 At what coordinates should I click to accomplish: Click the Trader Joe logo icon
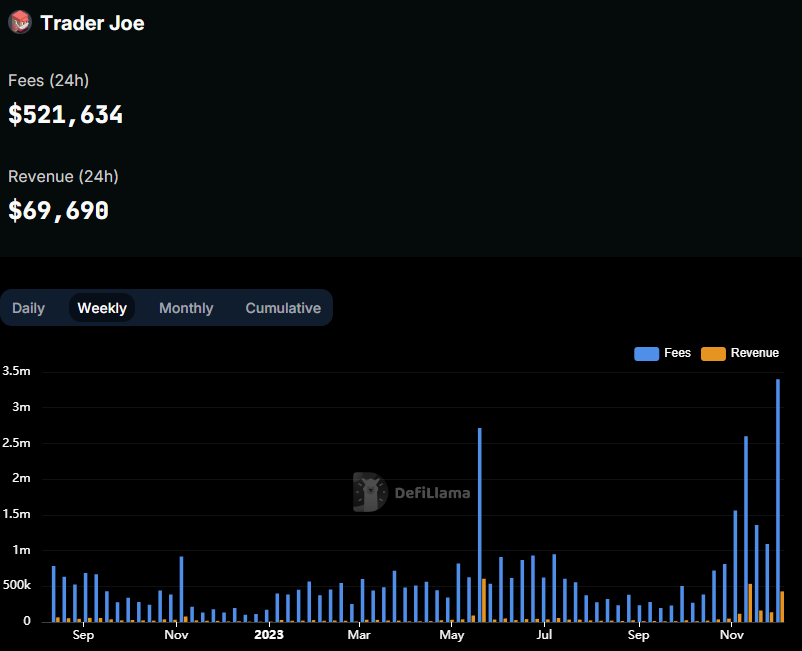click(x=20, y=23)
